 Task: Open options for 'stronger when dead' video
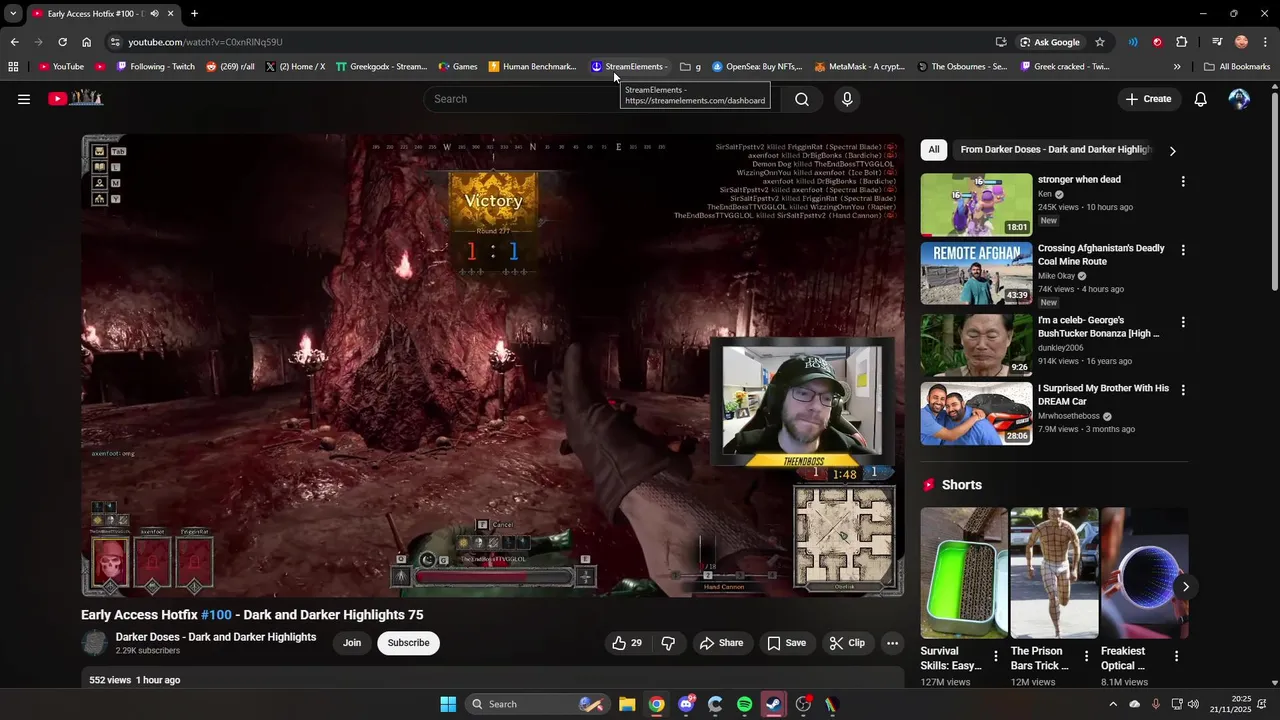[1183, 182]
